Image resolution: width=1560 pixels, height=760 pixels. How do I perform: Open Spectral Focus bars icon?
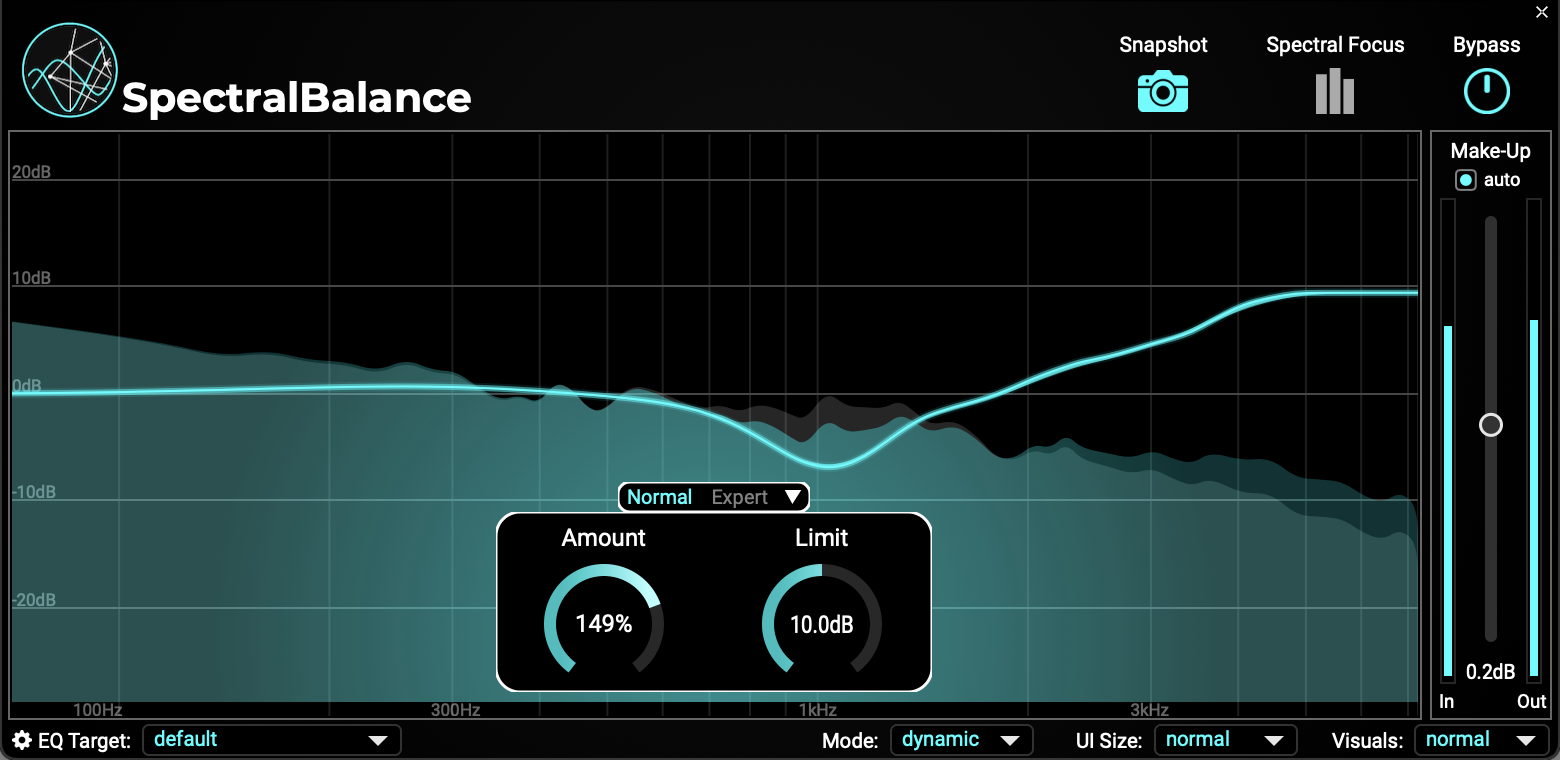[x=1335, y=91]
